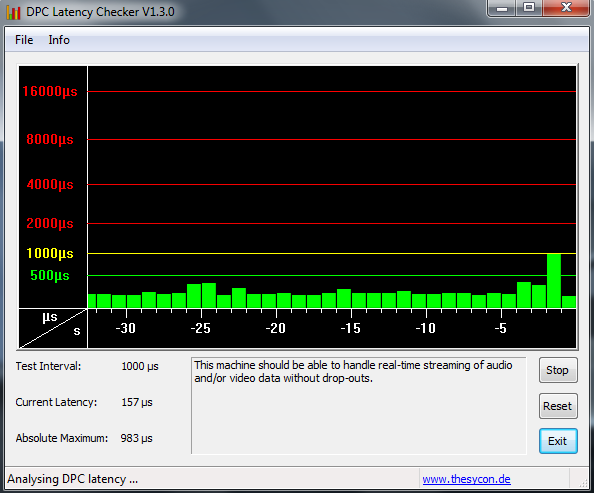Select the -25 second timeline marker
Screen dimensions: 594x493
[x=200, y=328]
